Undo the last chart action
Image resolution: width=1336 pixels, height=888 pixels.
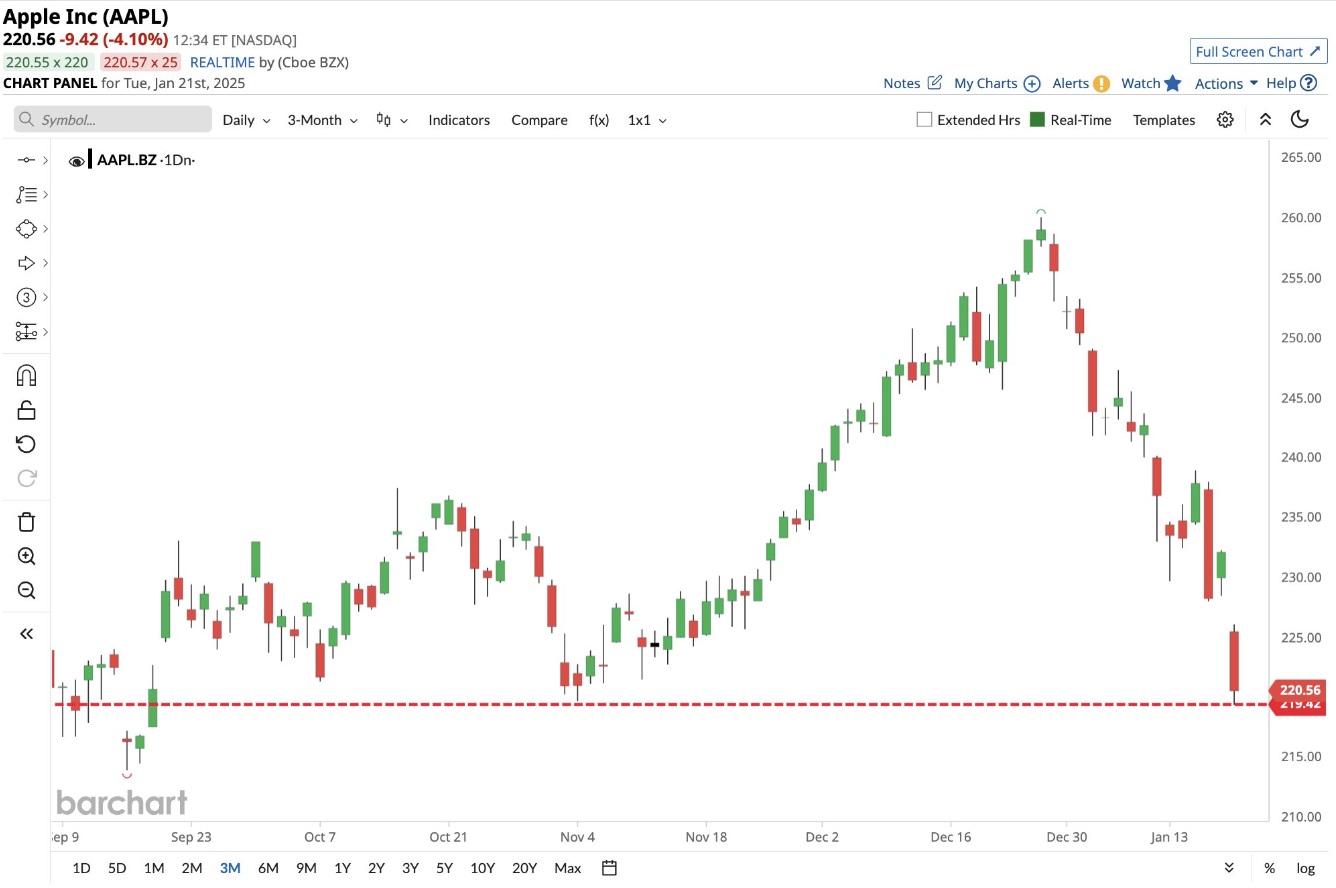point(26,444)
